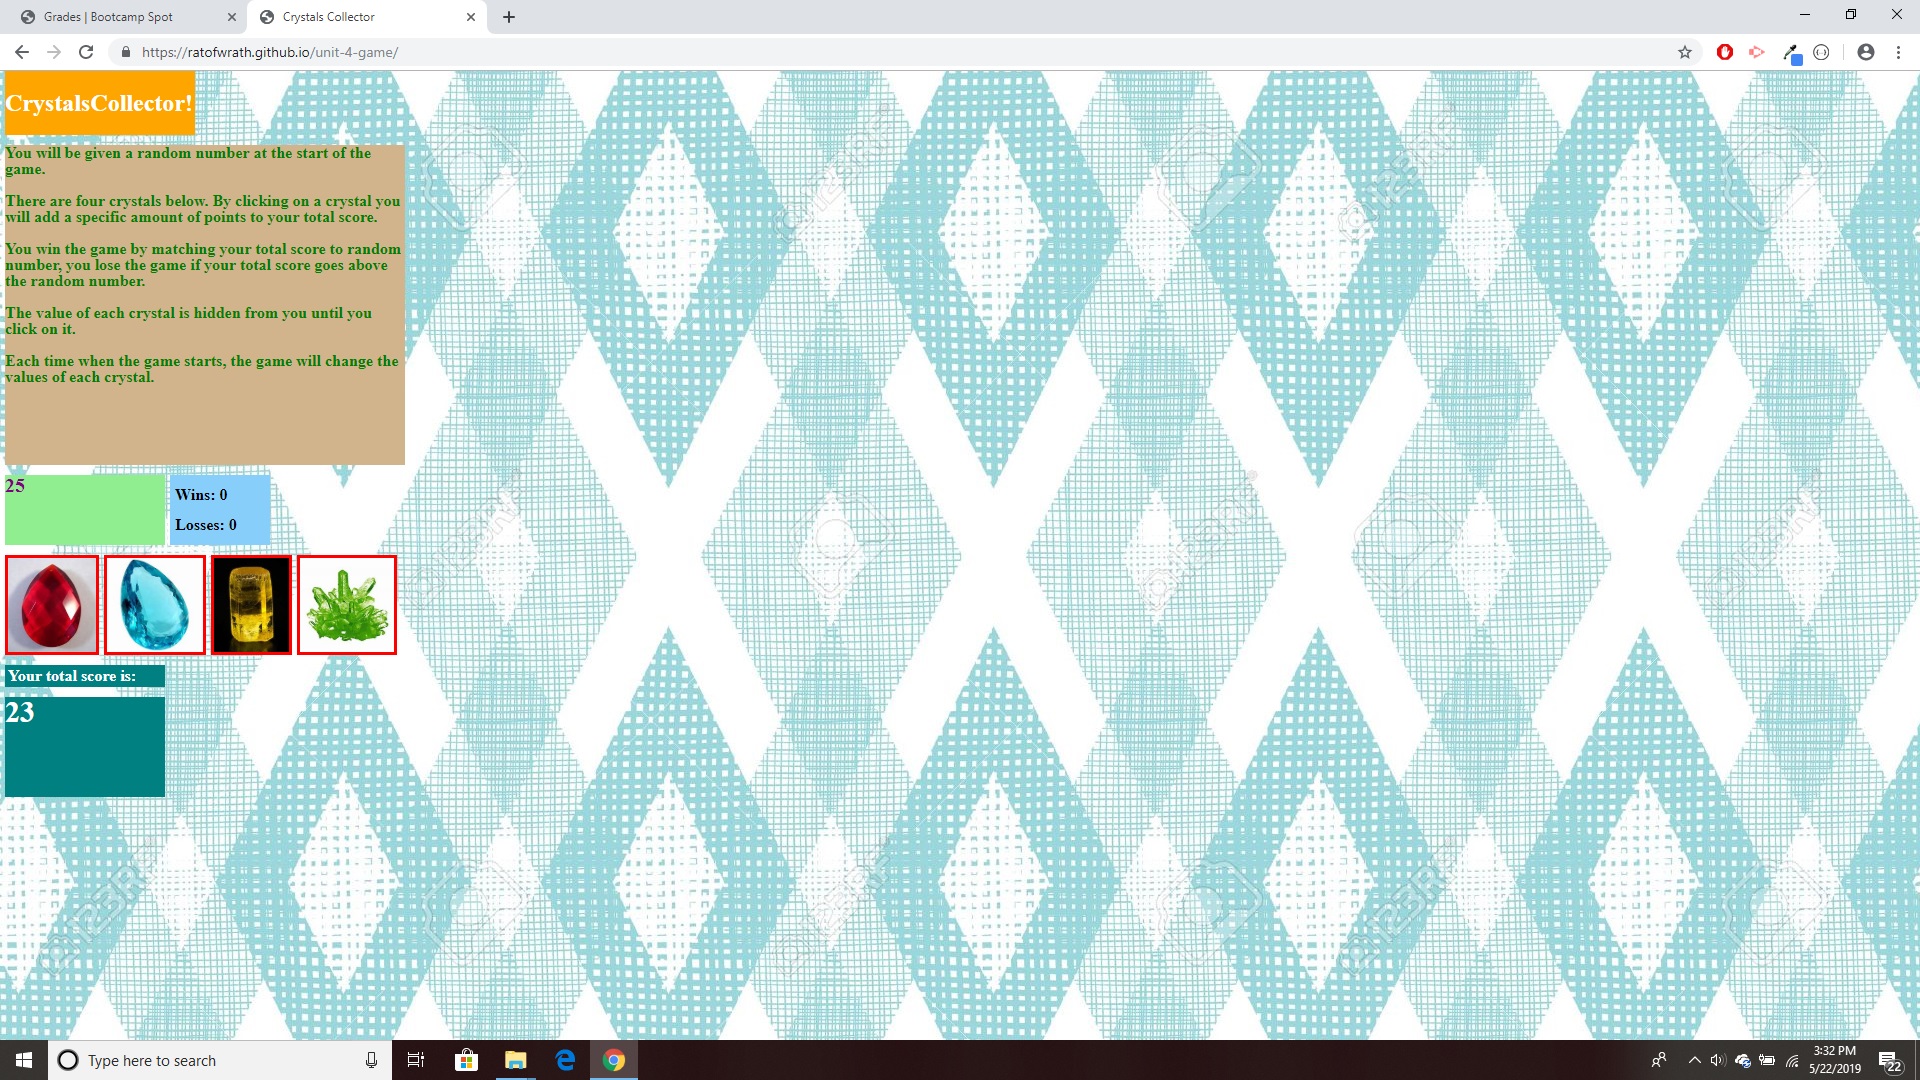Restore down the Chrome window
1920x1080 pixels.
click(x=1851, y=15)
